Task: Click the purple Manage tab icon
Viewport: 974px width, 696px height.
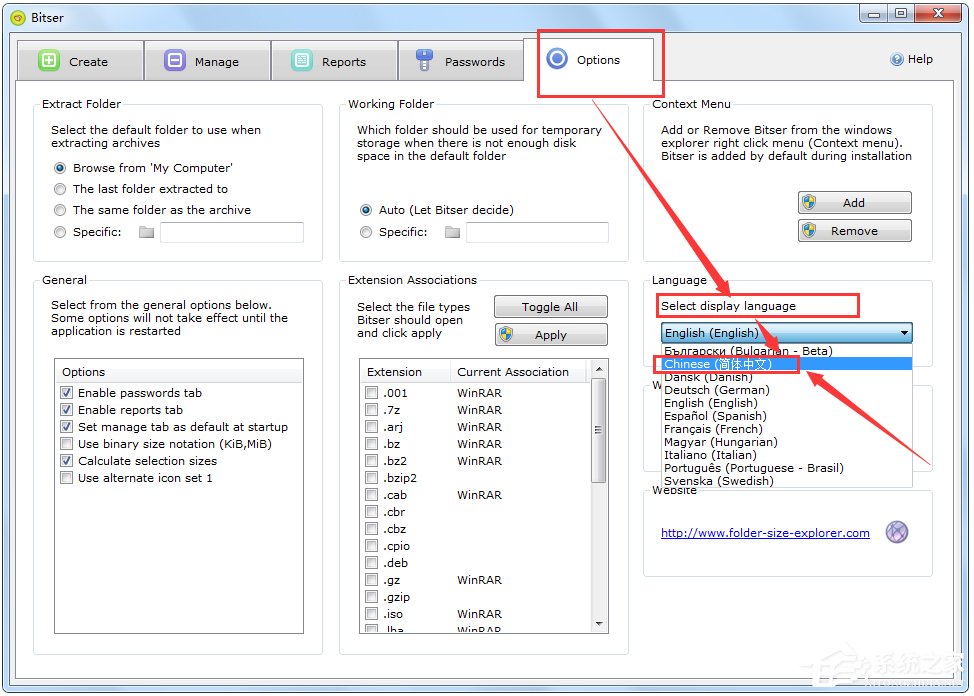Action: coord(175,61)
